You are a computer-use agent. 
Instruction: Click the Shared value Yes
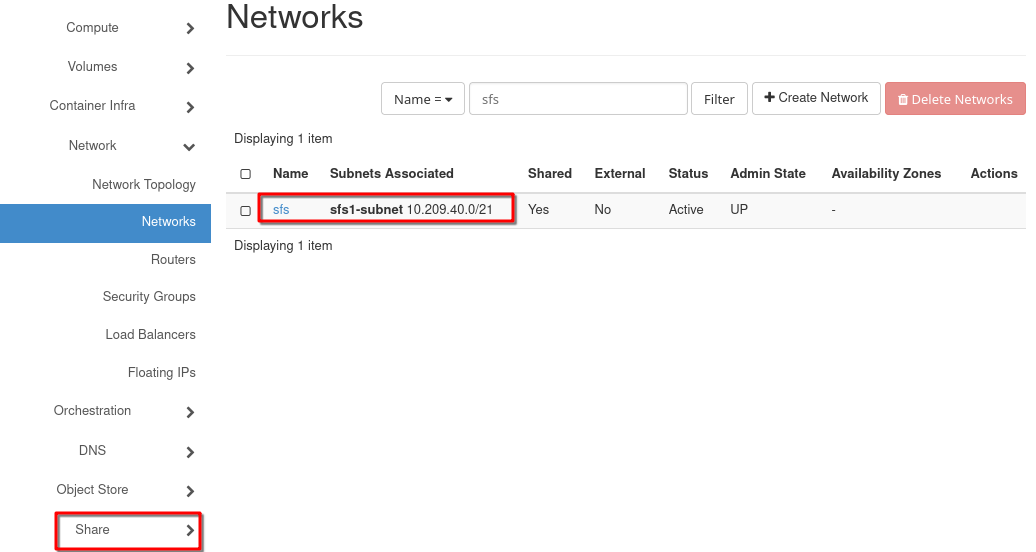point(538,210)
